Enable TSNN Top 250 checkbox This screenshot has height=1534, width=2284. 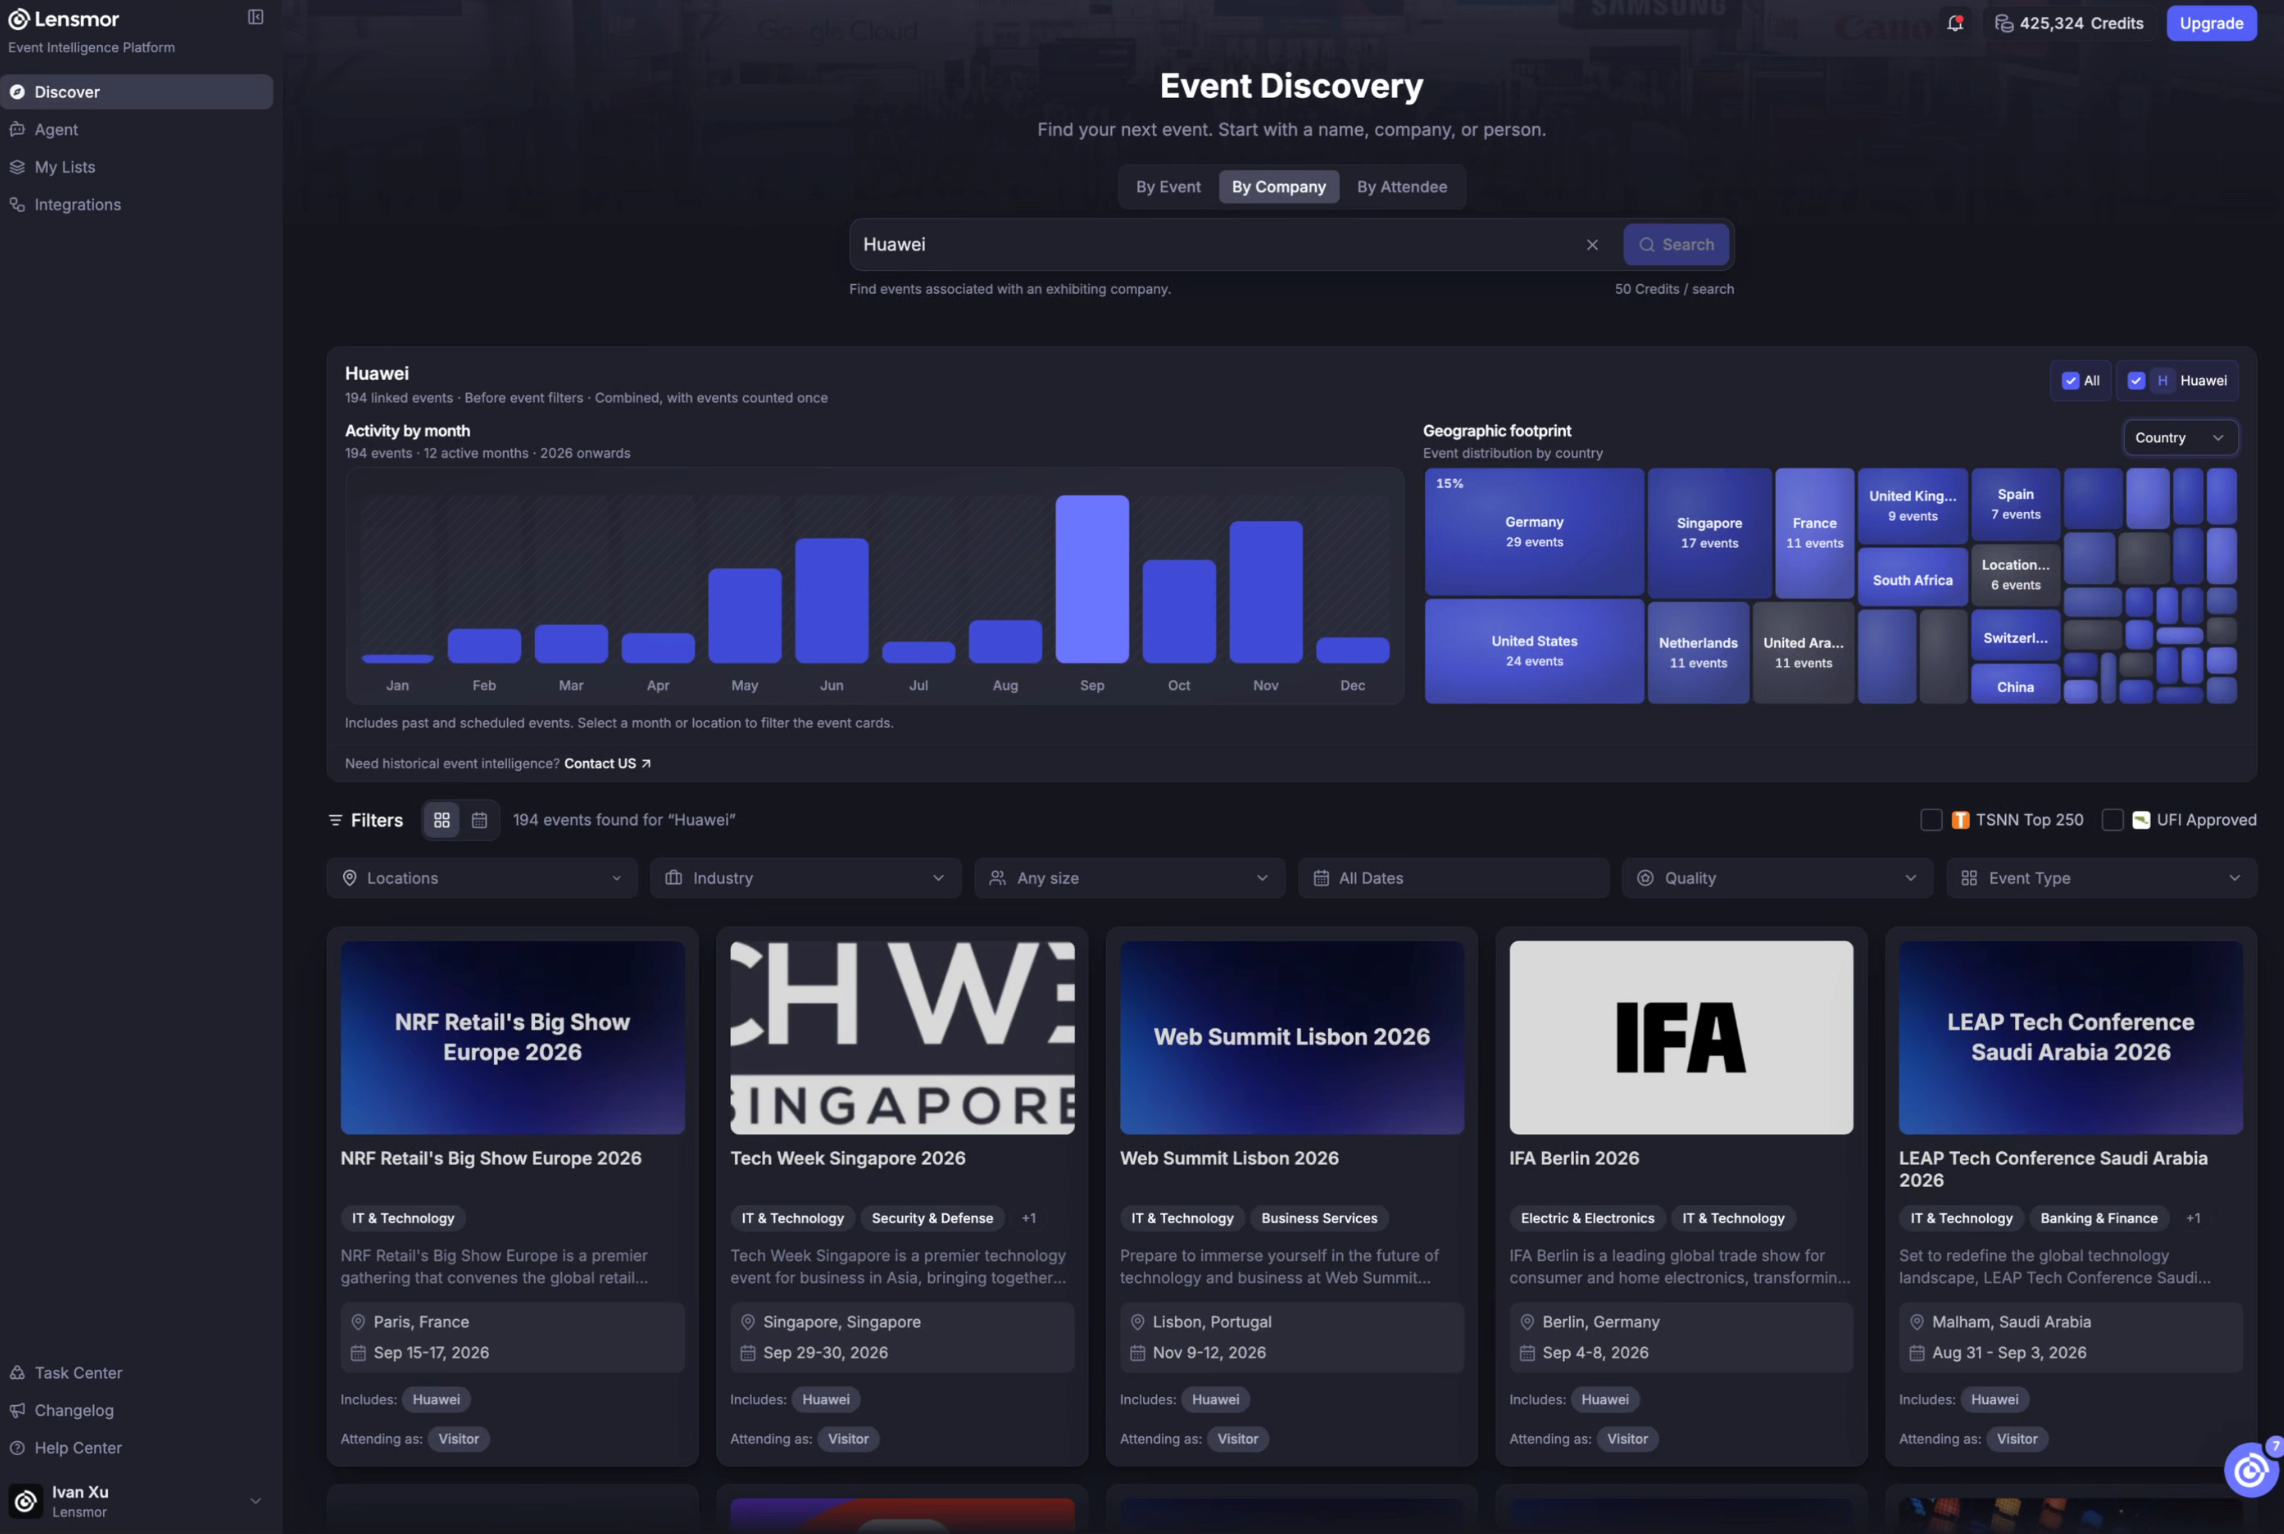tap(1931, 820)
